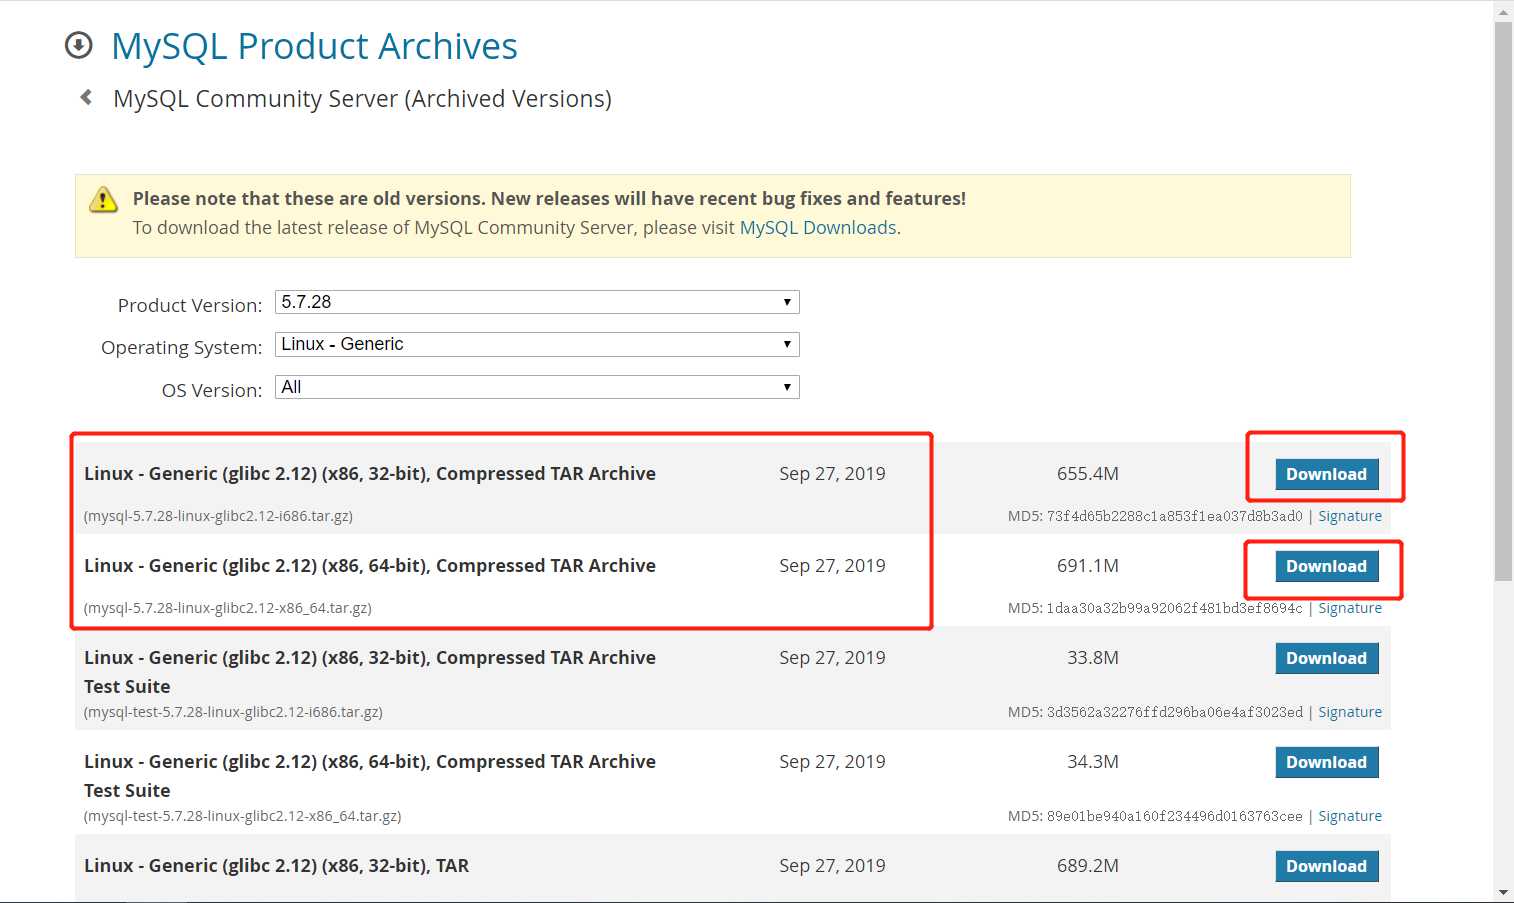Click the MySQL Community Server (Archived Versions) title
1514x903 pixels.
click(x=362, y=99)
